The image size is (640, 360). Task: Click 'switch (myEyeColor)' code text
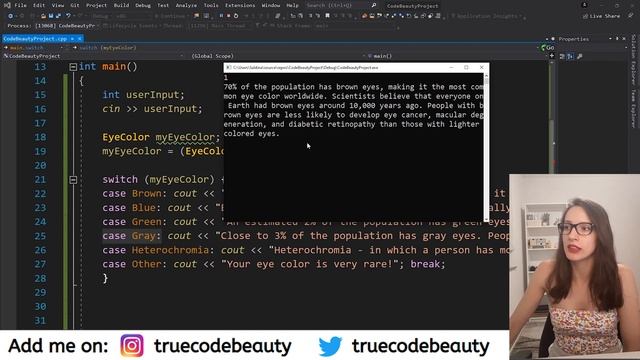pyautogui.click(x=158, y=180)
